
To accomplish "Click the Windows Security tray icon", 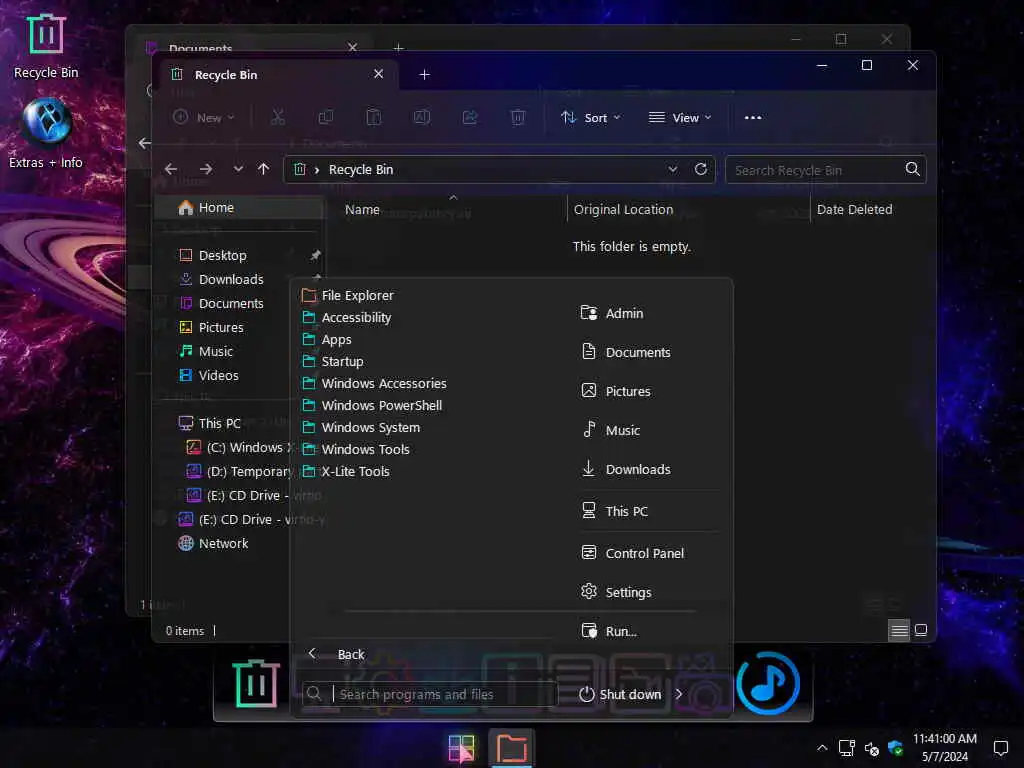I will click(895, 748).
